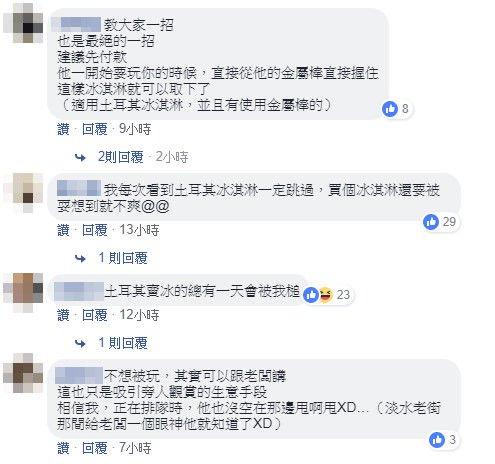The image size is (495, 464).
Task: Like the comment posted 7小時 ago
Action: pos(63,448)
